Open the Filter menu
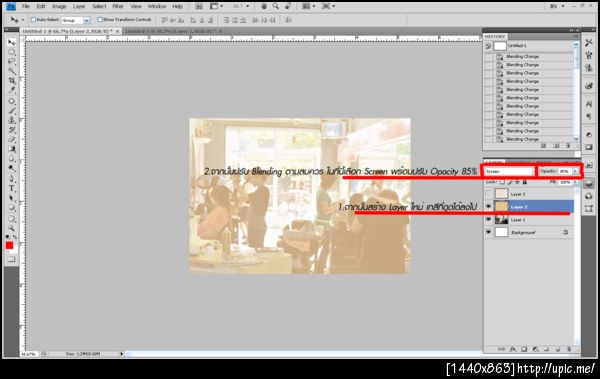 click(x=118, y=7)
